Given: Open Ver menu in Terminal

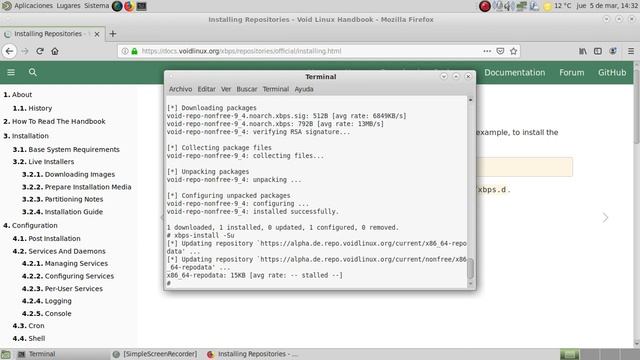Looking at the screenshot, I should (x=226, y=89).
